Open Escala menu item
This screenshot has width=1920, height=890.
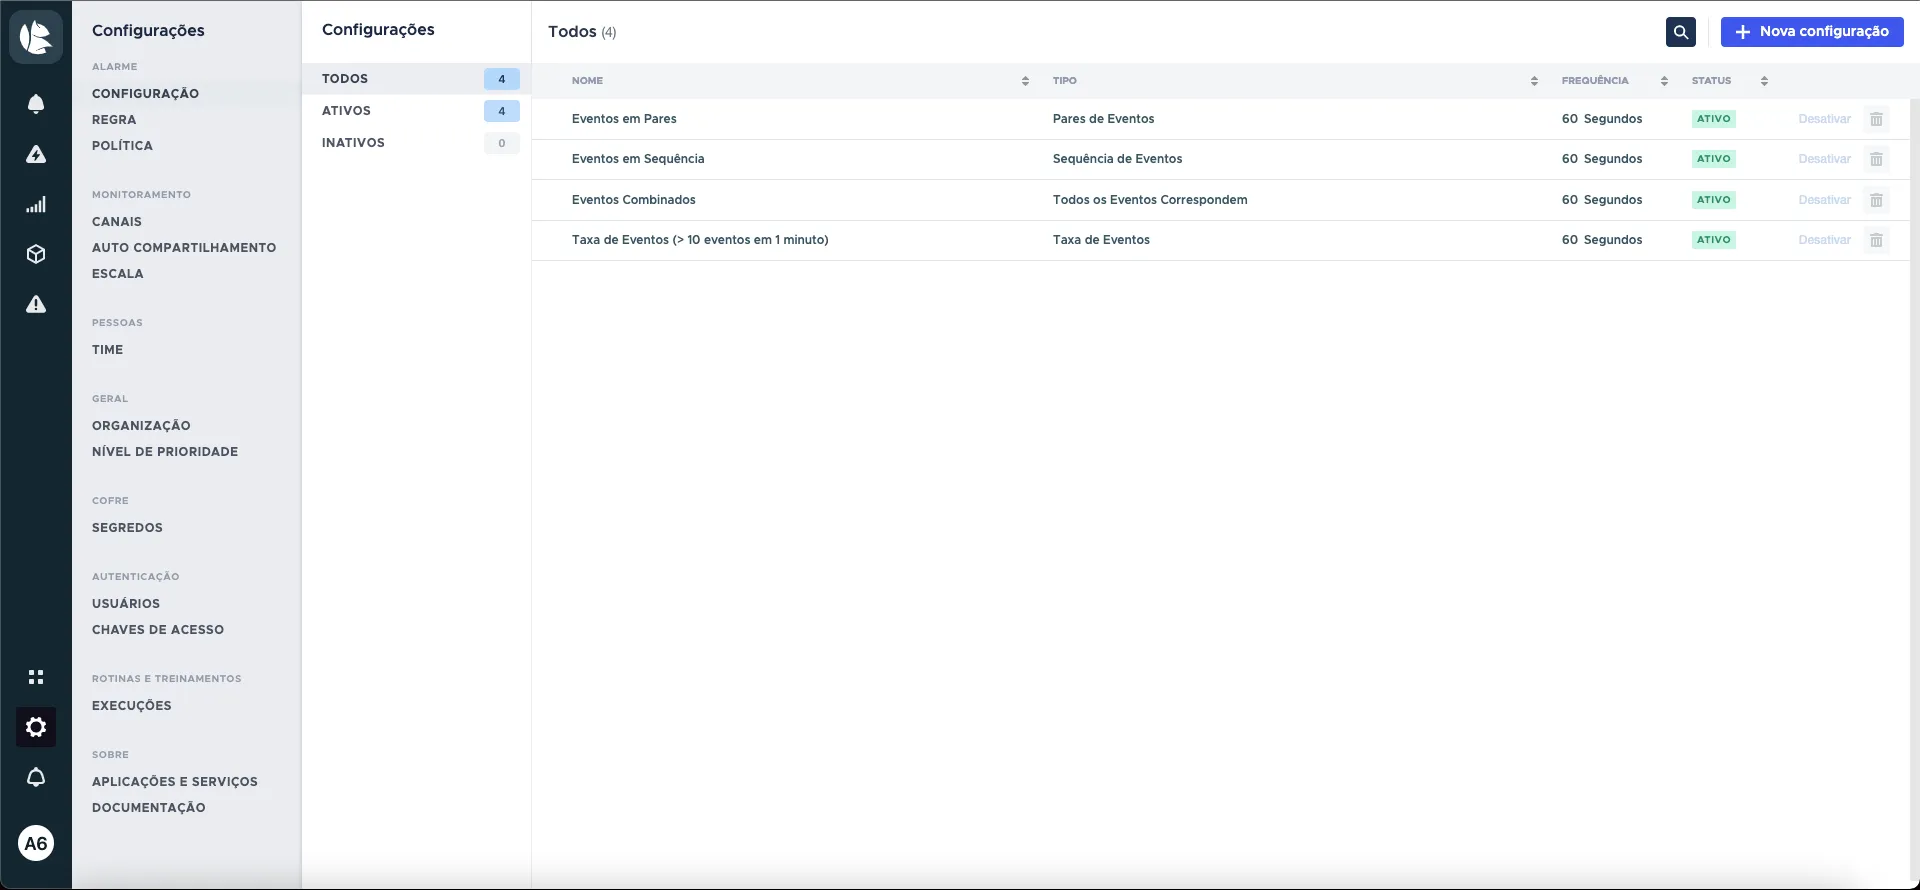(x=118, y=274)
